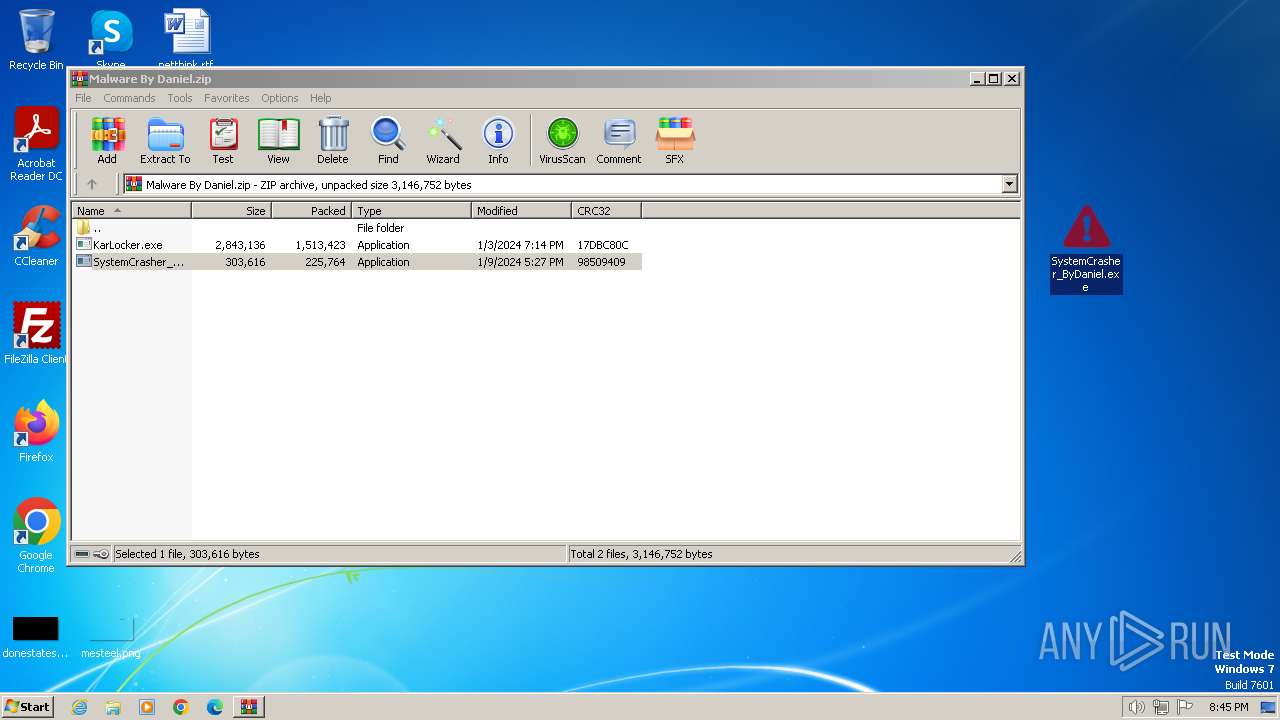
Task: Open the Start menu
Action: (x=27, y=707)
